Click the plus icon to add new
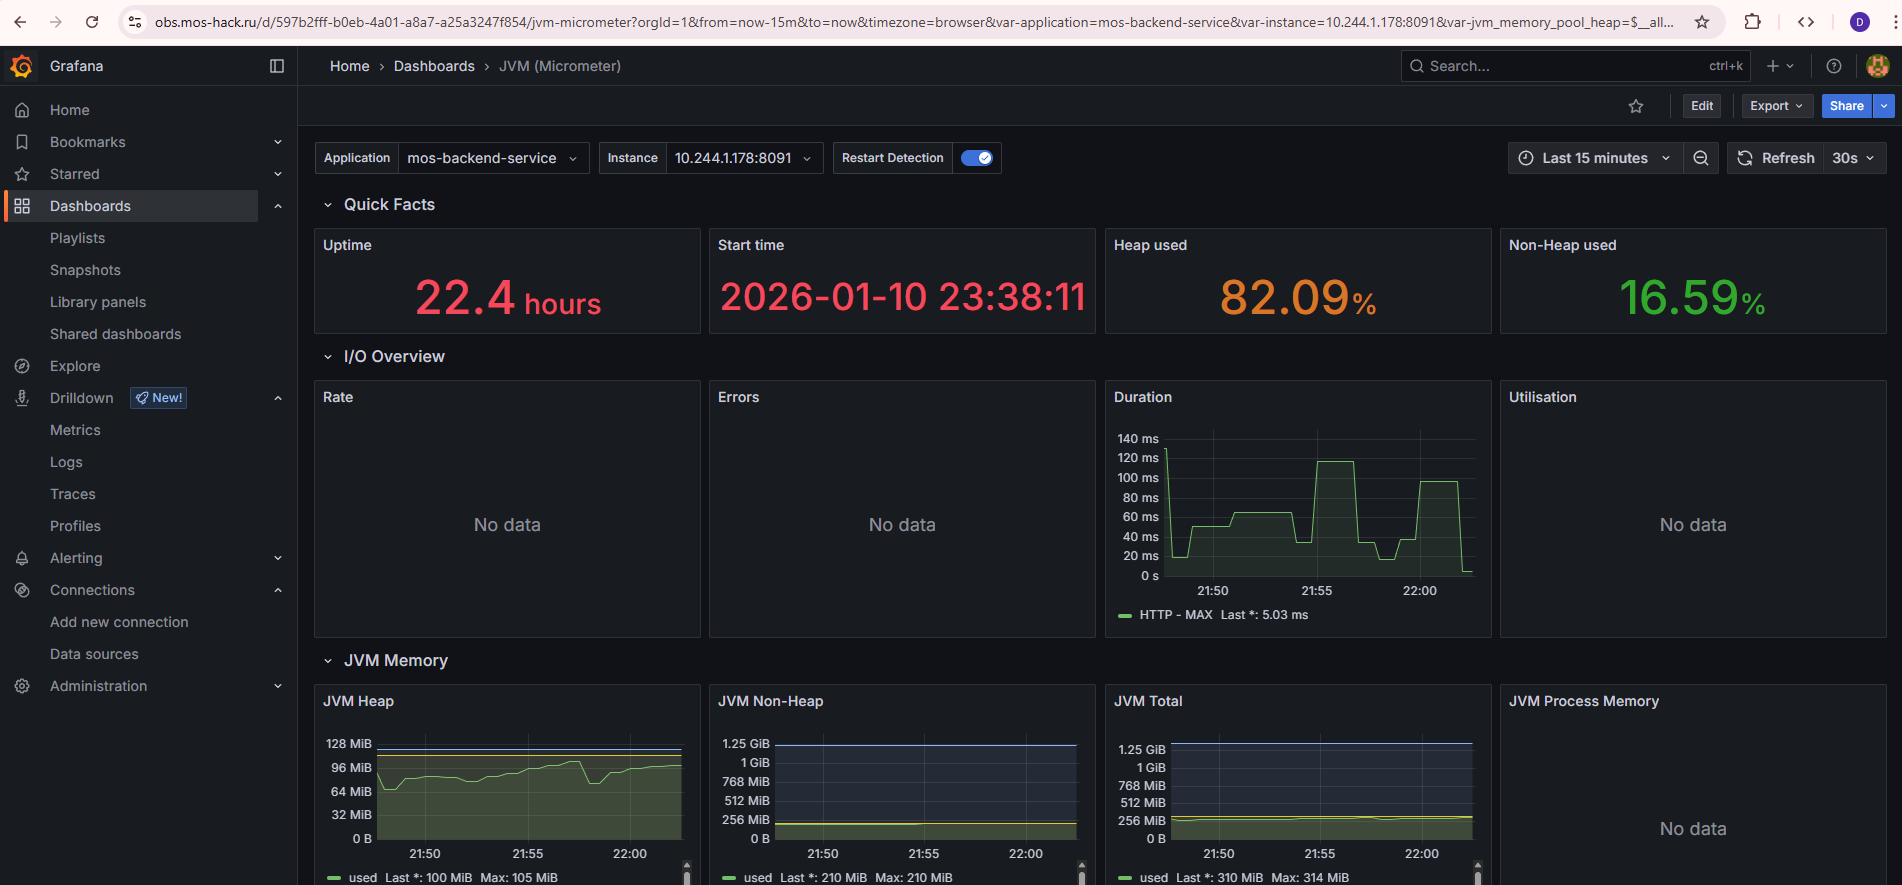 (1773, 66)
